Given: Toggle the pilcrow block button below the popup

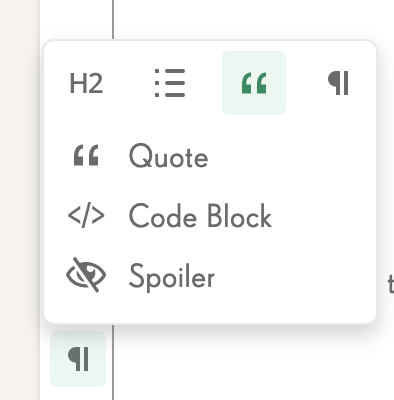Looking at the screenshot, I should tap(78, 359).
